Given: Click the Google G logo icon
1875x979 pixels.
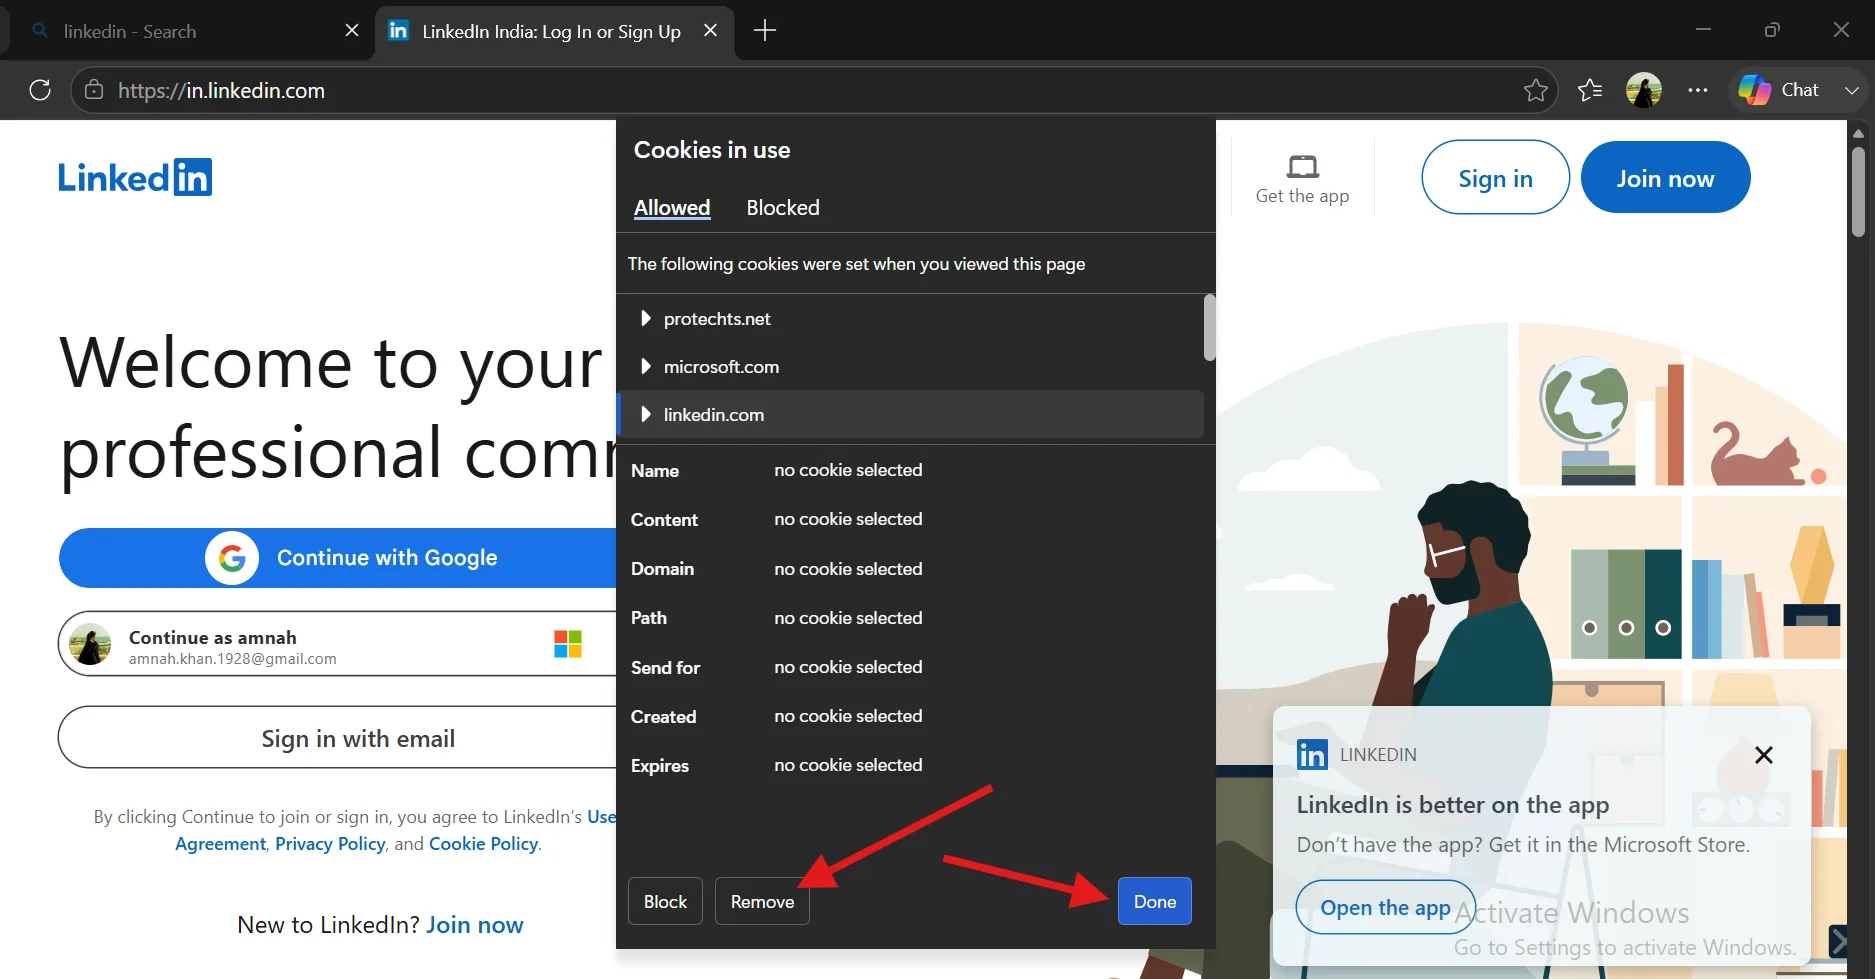Looking at the screenshot, I should tap(232, 558).
